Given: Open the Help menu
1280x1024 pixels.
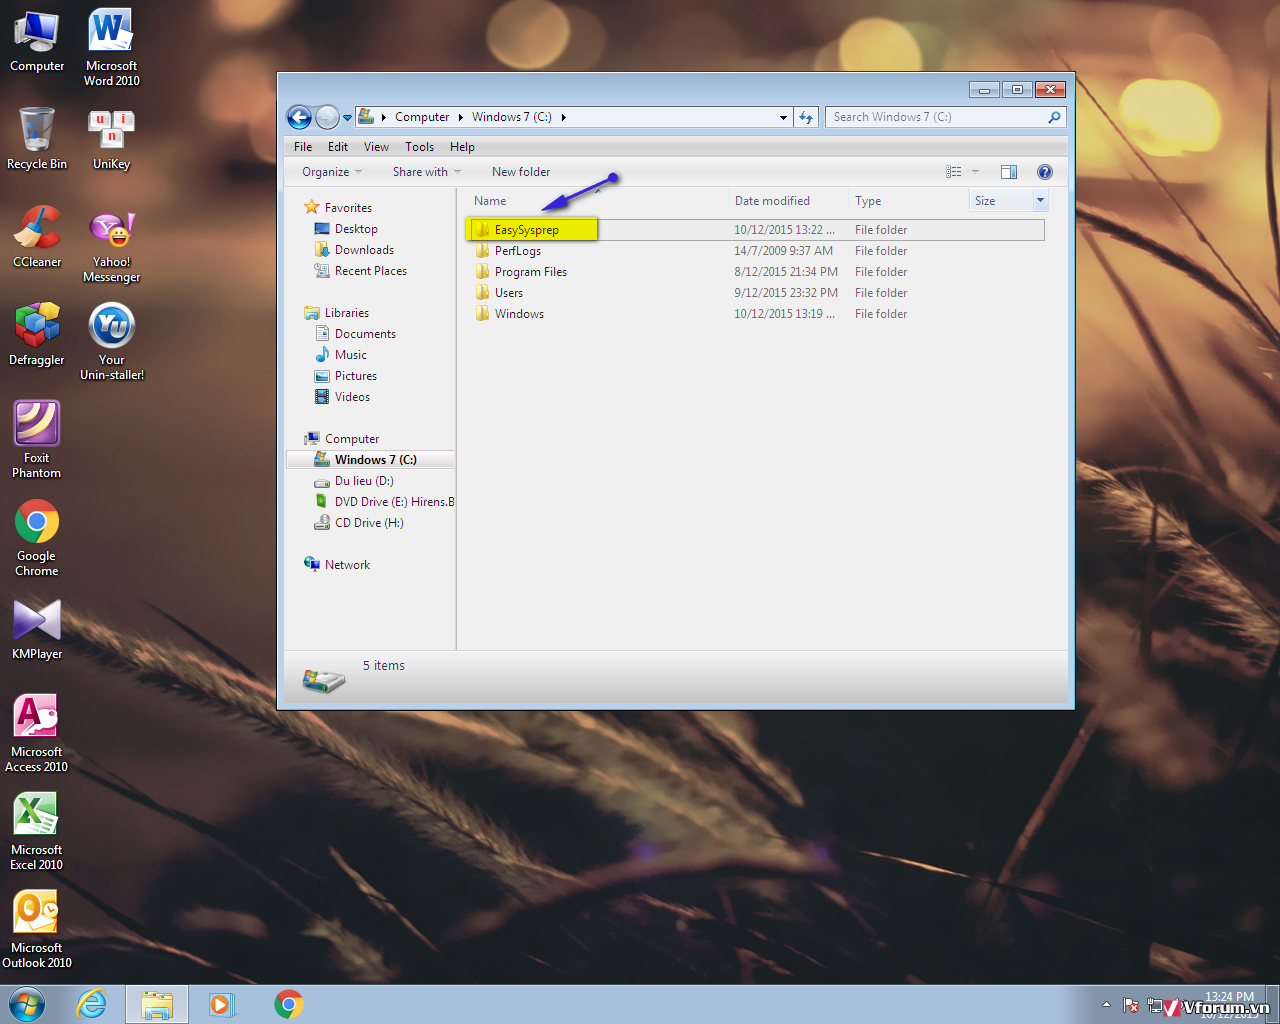Looking at the screenshot, I should click(462, 147).
